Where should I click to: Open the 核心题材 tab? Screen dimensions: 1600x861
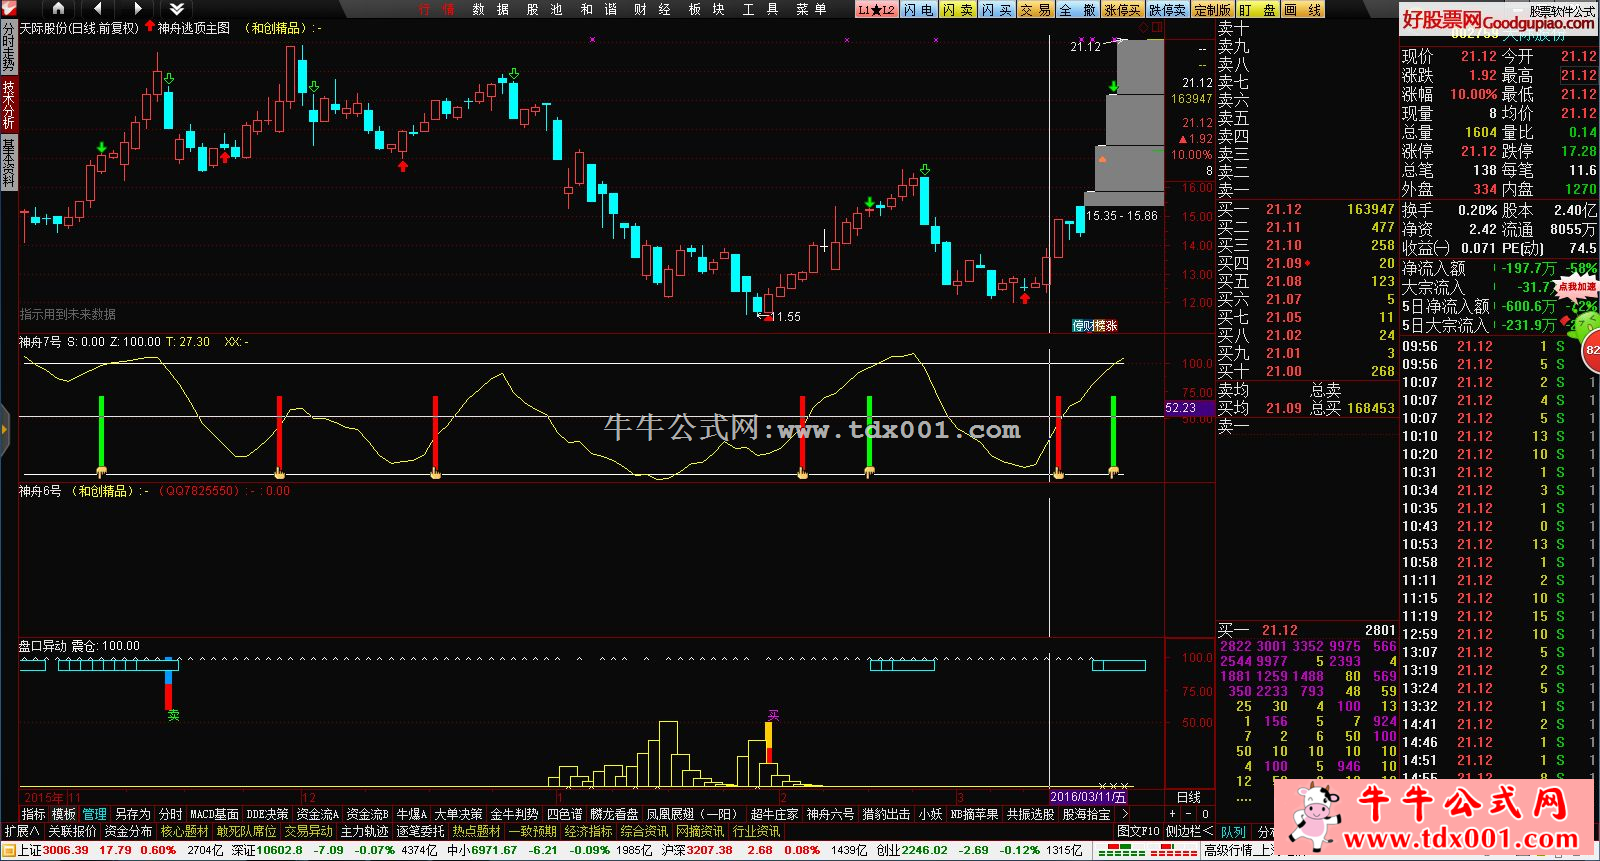click(x=184, y=831)
